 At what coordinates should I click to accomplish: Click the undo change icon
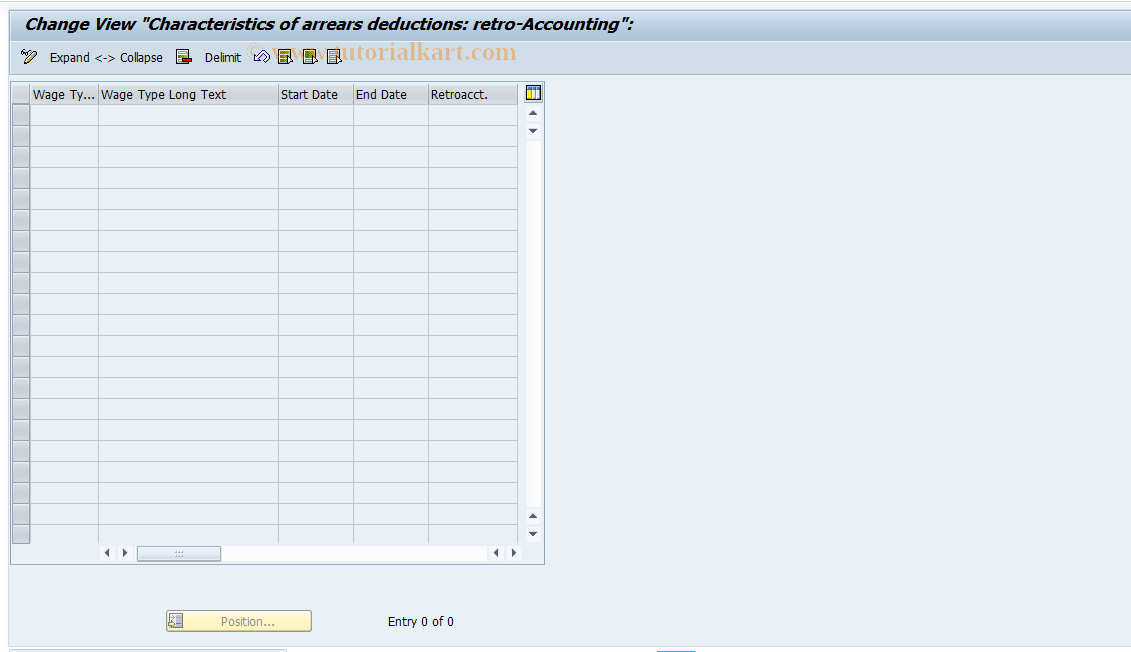(x=262, y=56)
